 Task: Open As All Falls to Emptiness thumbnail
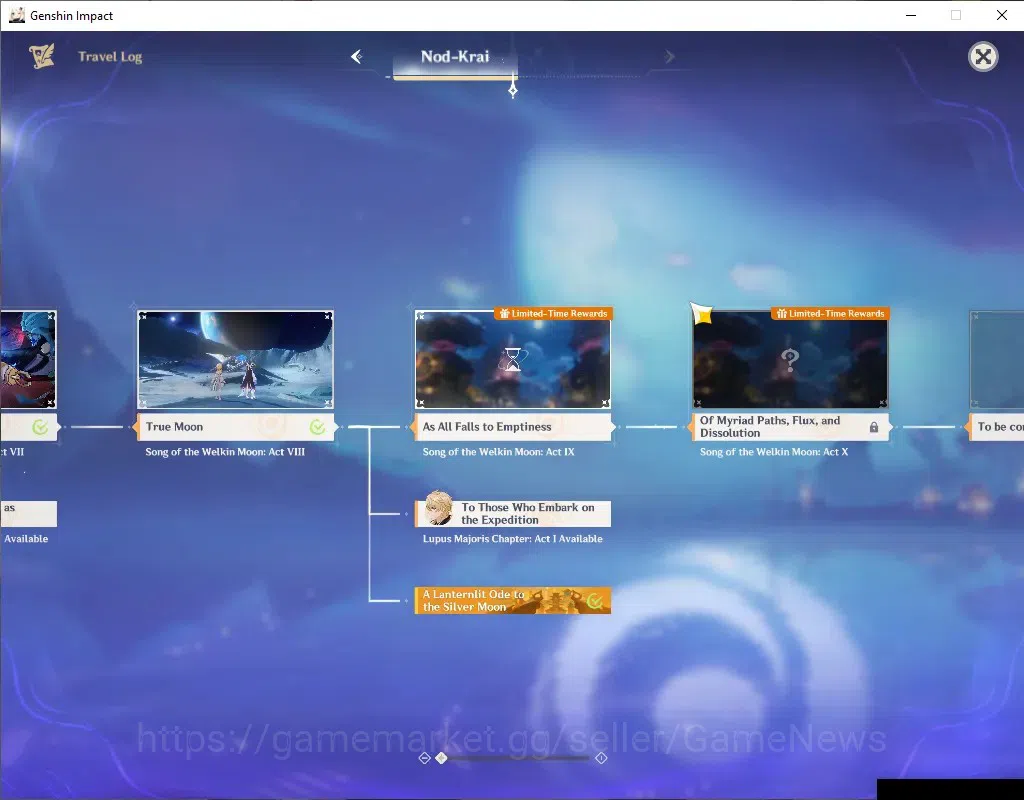click(513, 359)
